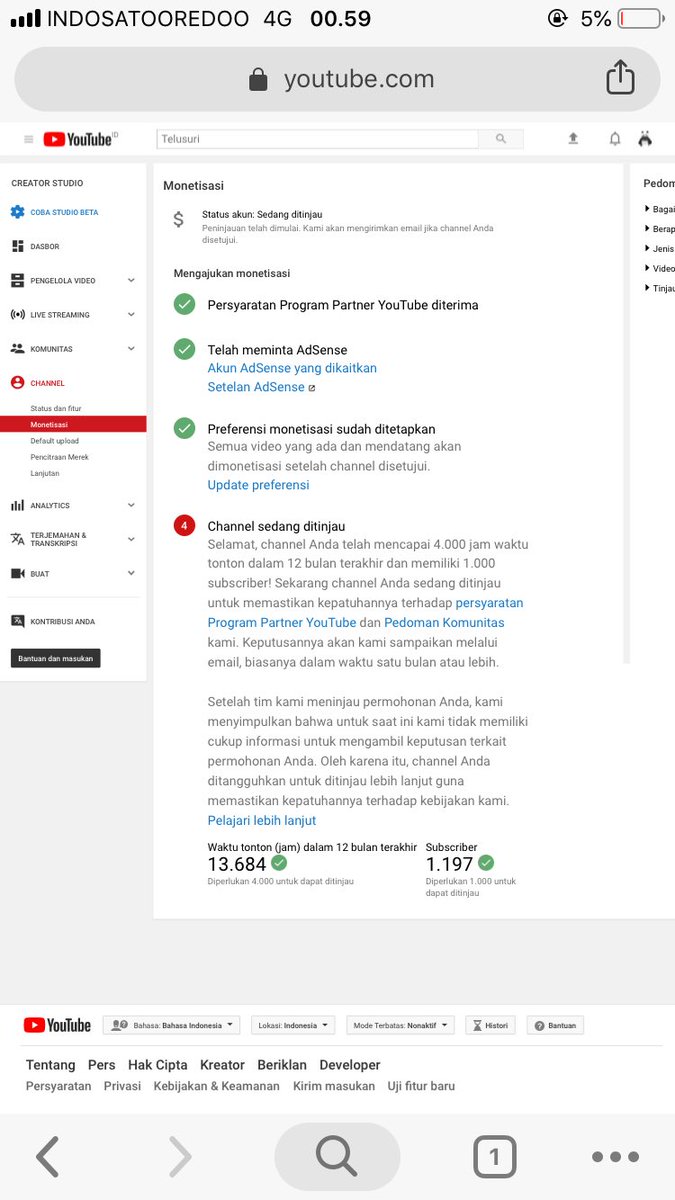Tap the browser search button
675x1200 pixels.
coord(337,1157)
